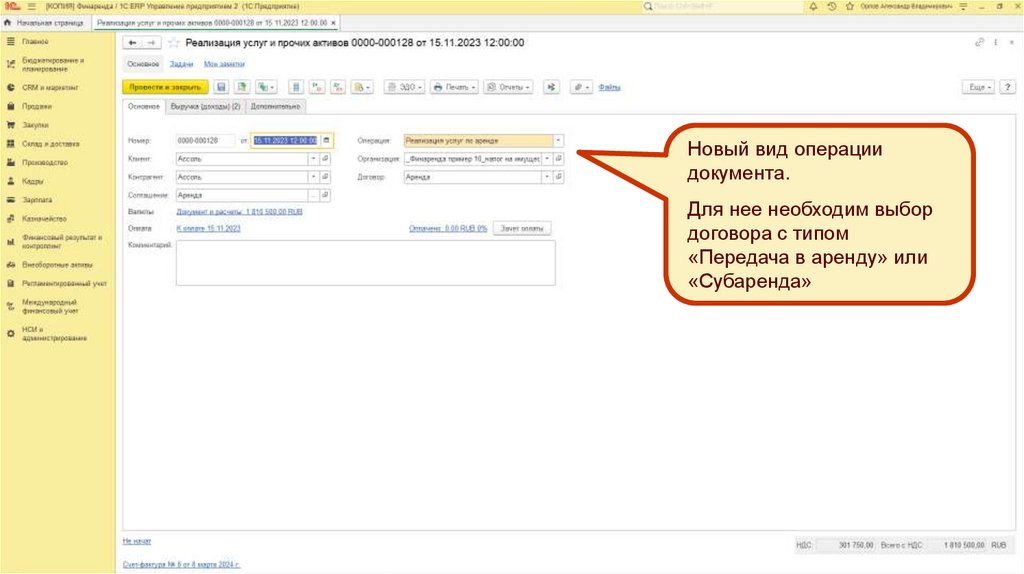Expand the Договор field dropdown
This screenshot has height=574, width=1024.
547,176
